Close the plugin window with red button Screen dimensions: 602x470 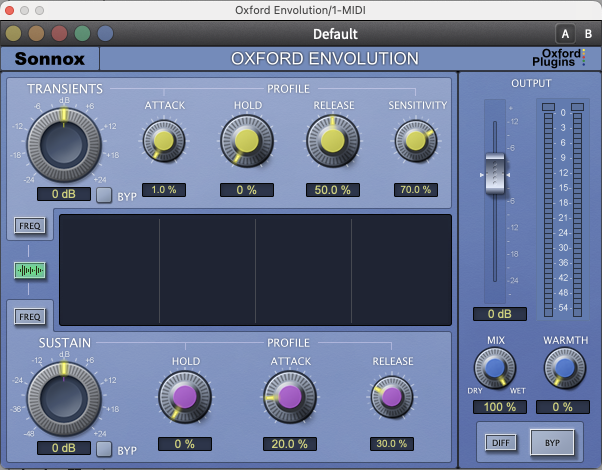click(x=9, y=10)
